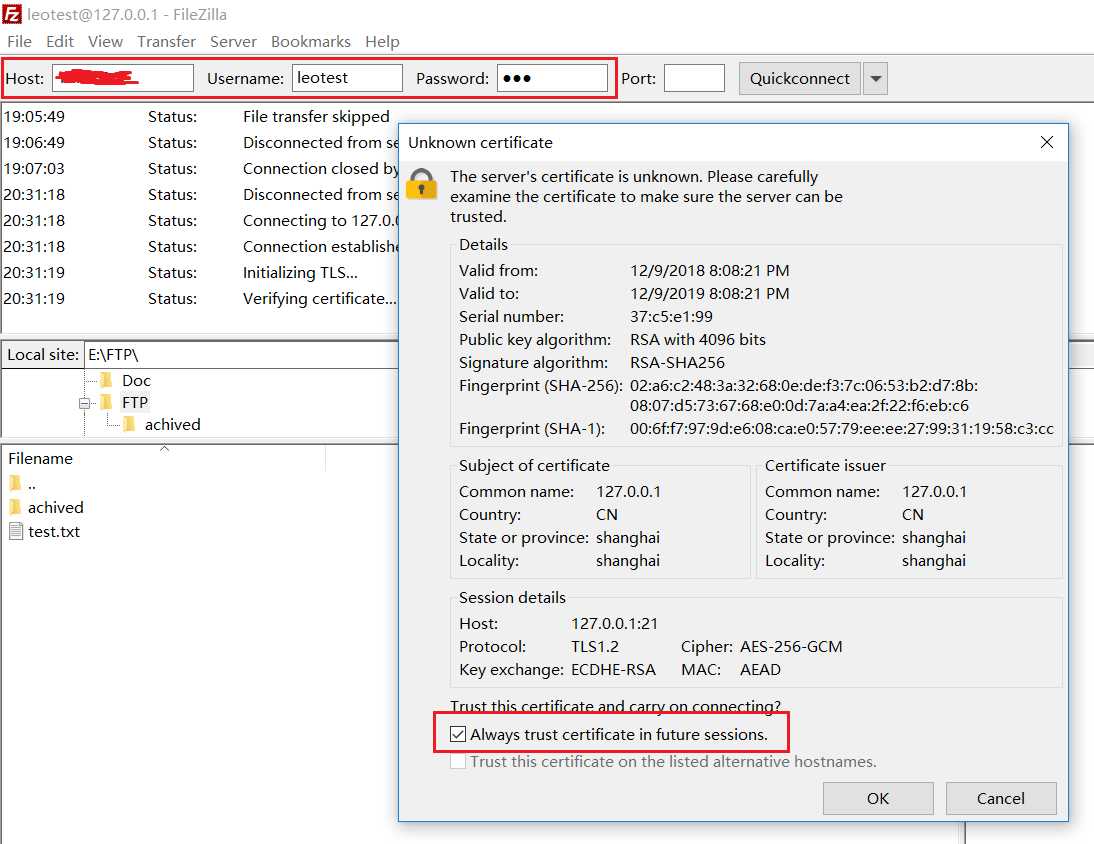Toggle Always trust certificate in future sessions
The width and height of the screenshot is (1094, 844).
(458, 734)
